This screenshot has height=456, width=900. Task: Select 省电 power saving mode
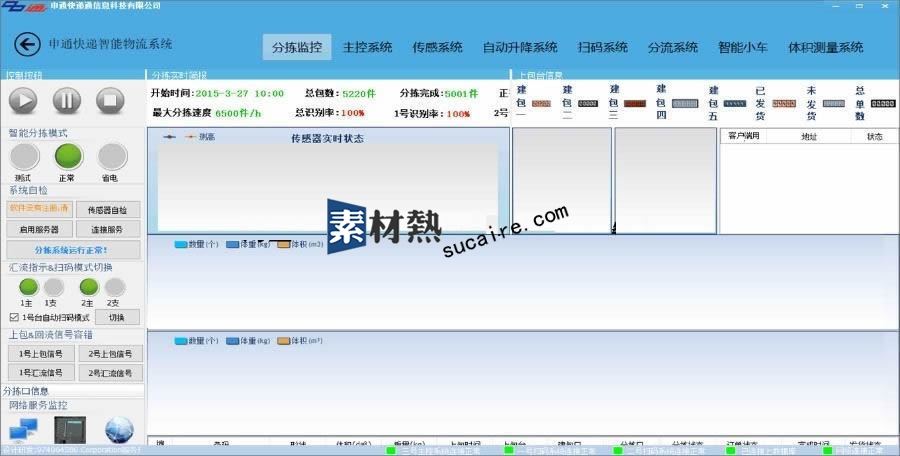coord(112,157)
